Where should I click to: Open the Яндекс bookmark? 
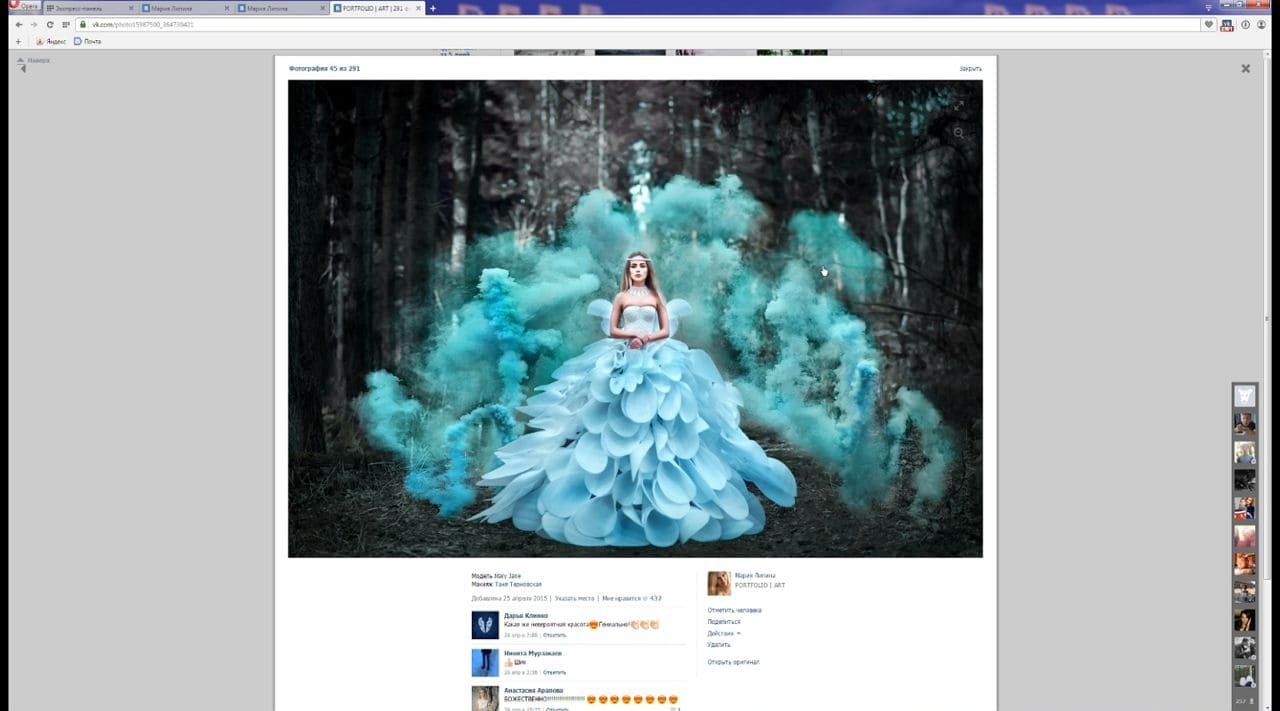point(50,41)
